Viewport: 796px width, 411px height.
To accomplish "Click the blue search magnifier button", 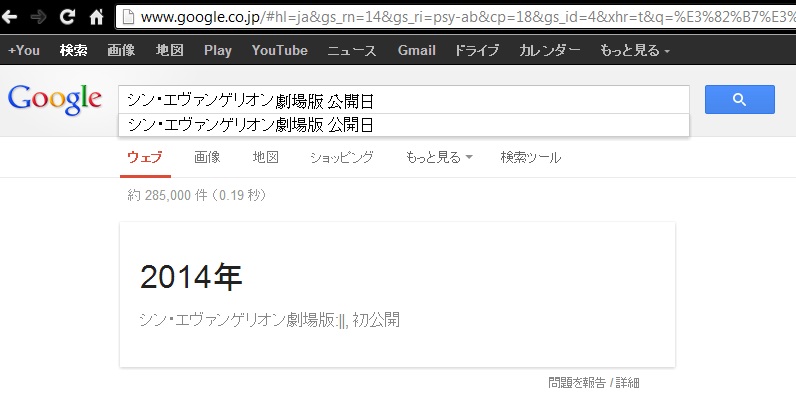I will [x=739, y=99].
